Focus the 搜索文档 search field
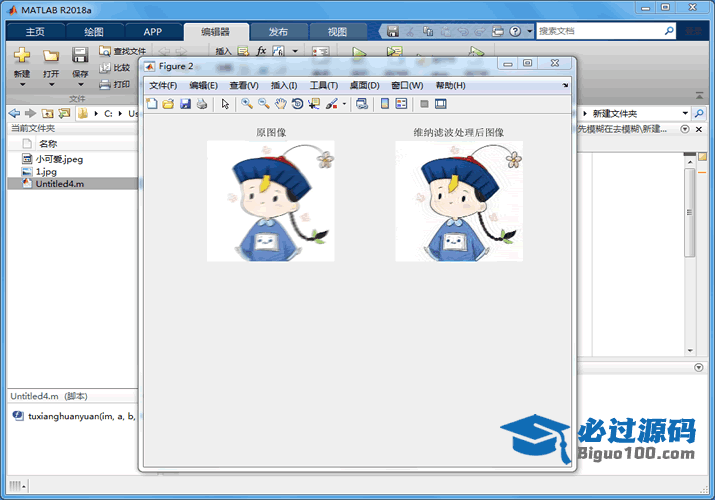The width and height of the screenshot is (715, 500). point(600,31)
